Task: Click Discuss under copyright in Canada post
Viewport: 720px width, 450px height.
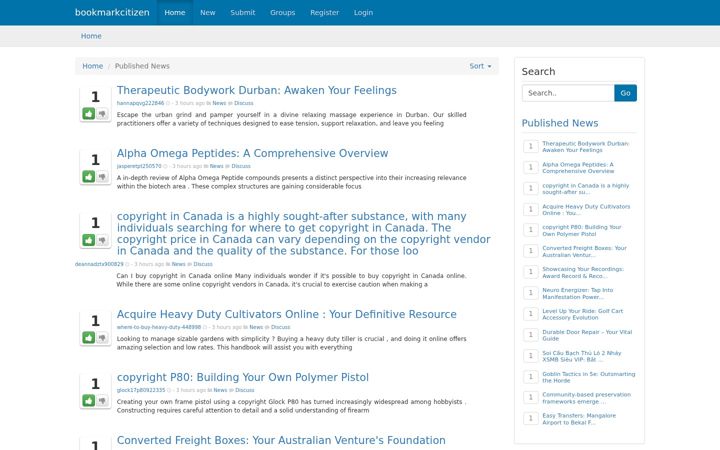Action: (203, 264)
